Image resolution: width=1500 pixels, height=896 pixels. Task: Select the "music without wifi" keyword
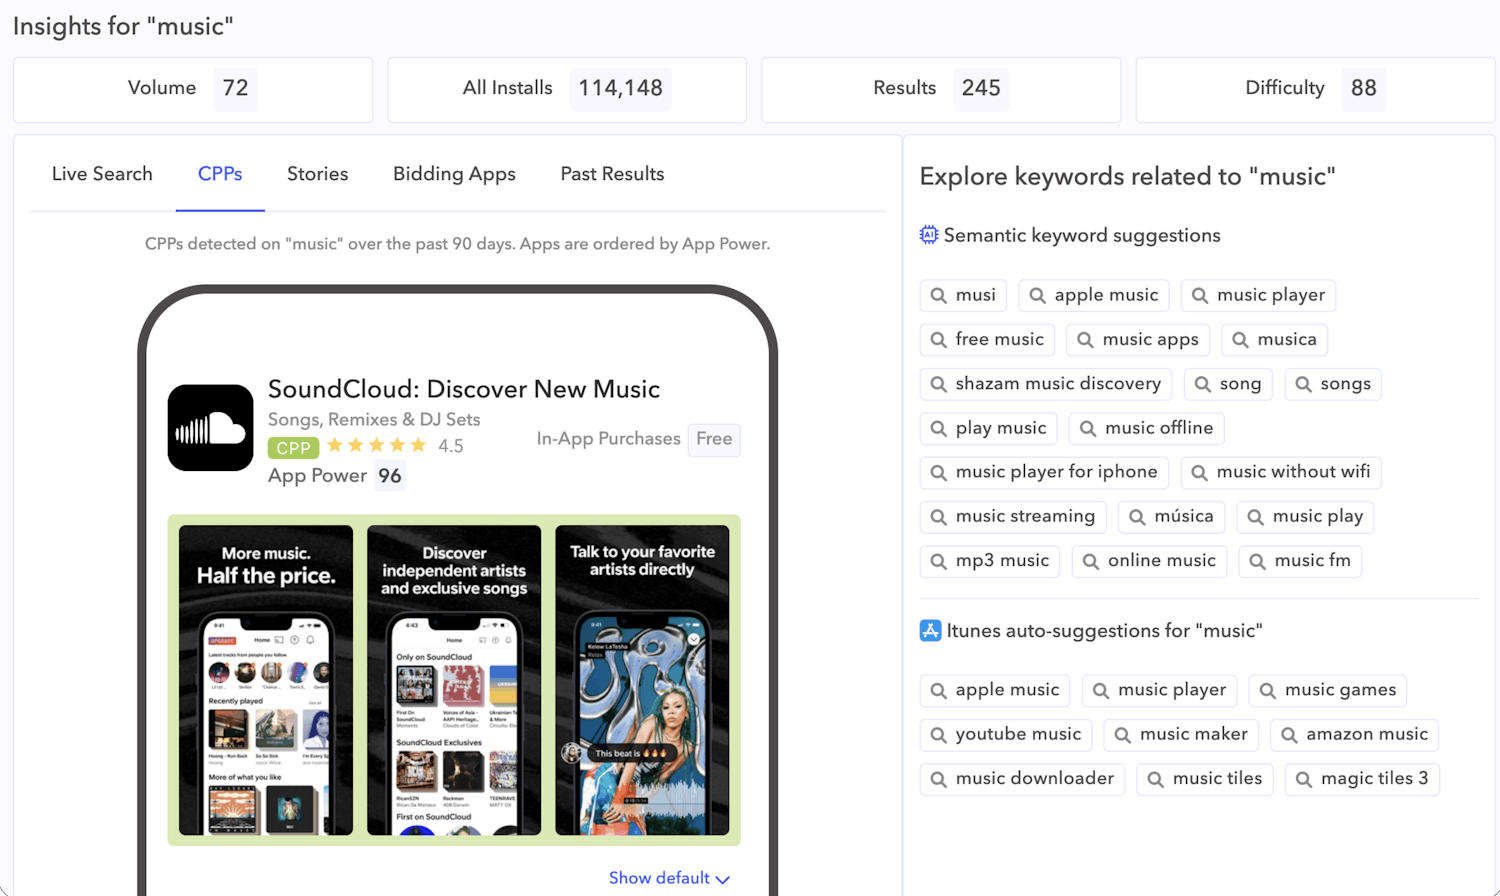click(x=1281, y=472)
